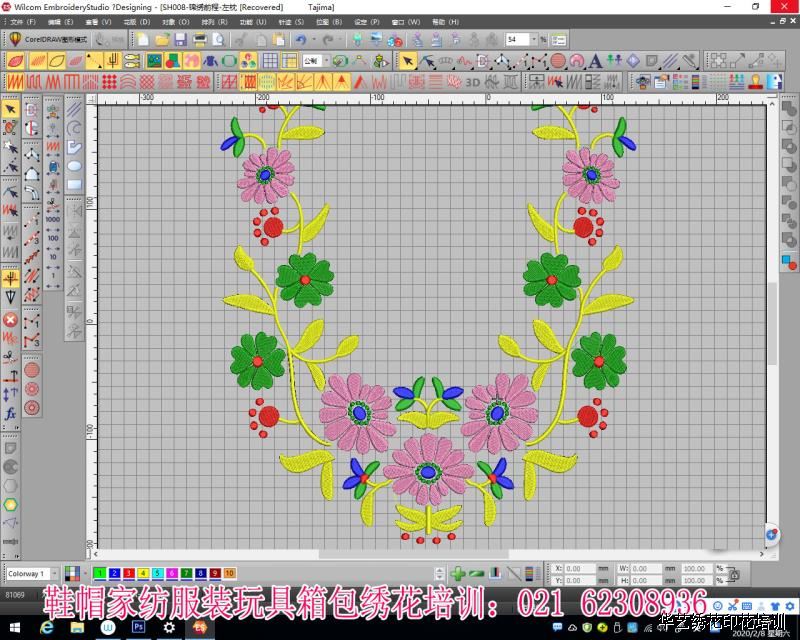This screenshot has width=800, height=640.
Task: Open print preview
Action: pyautogui.click(x=218, y=39)
